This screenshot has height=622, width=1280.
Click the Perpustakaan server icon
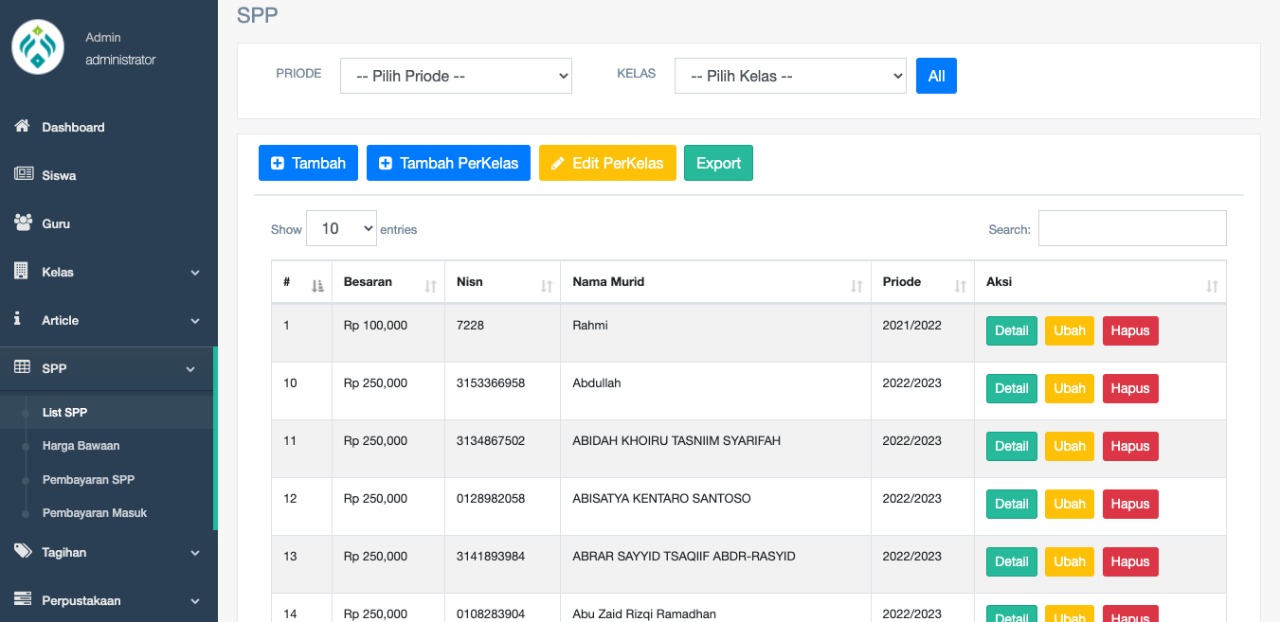(23, 600)
